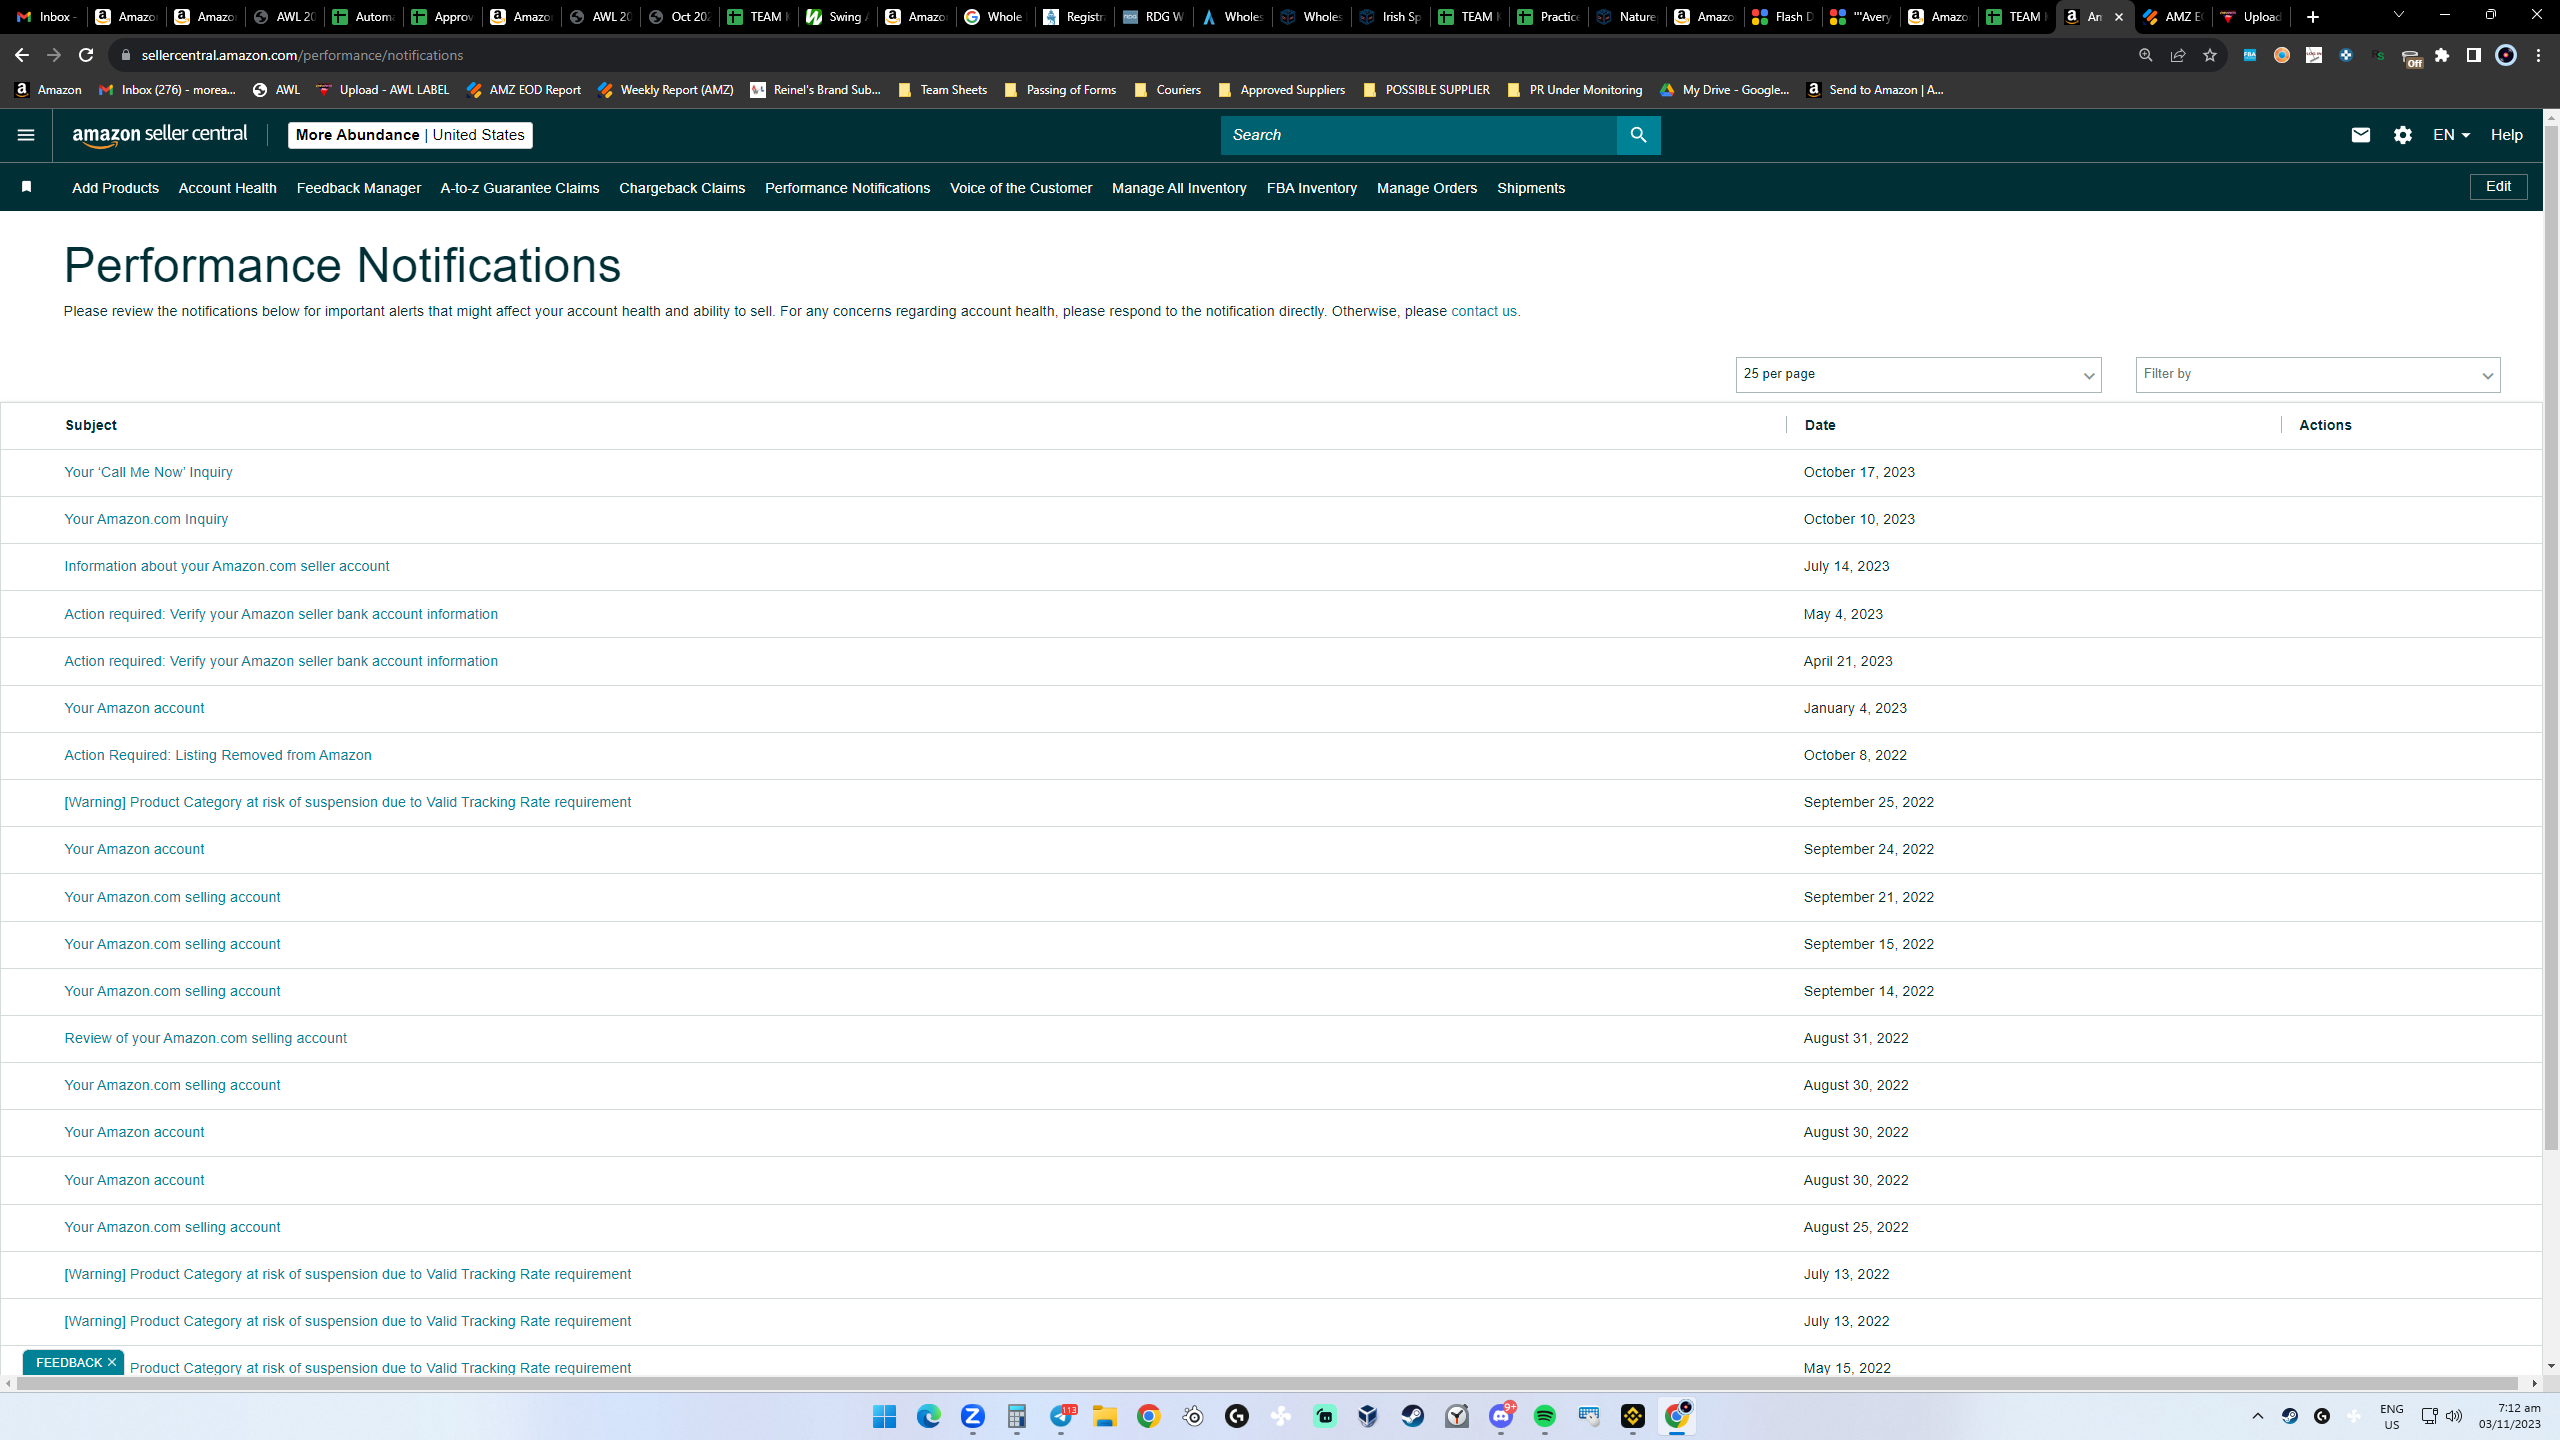2560x1440 pixels.
Task: Open Telegram from taskbar
Action: 1061,1416
